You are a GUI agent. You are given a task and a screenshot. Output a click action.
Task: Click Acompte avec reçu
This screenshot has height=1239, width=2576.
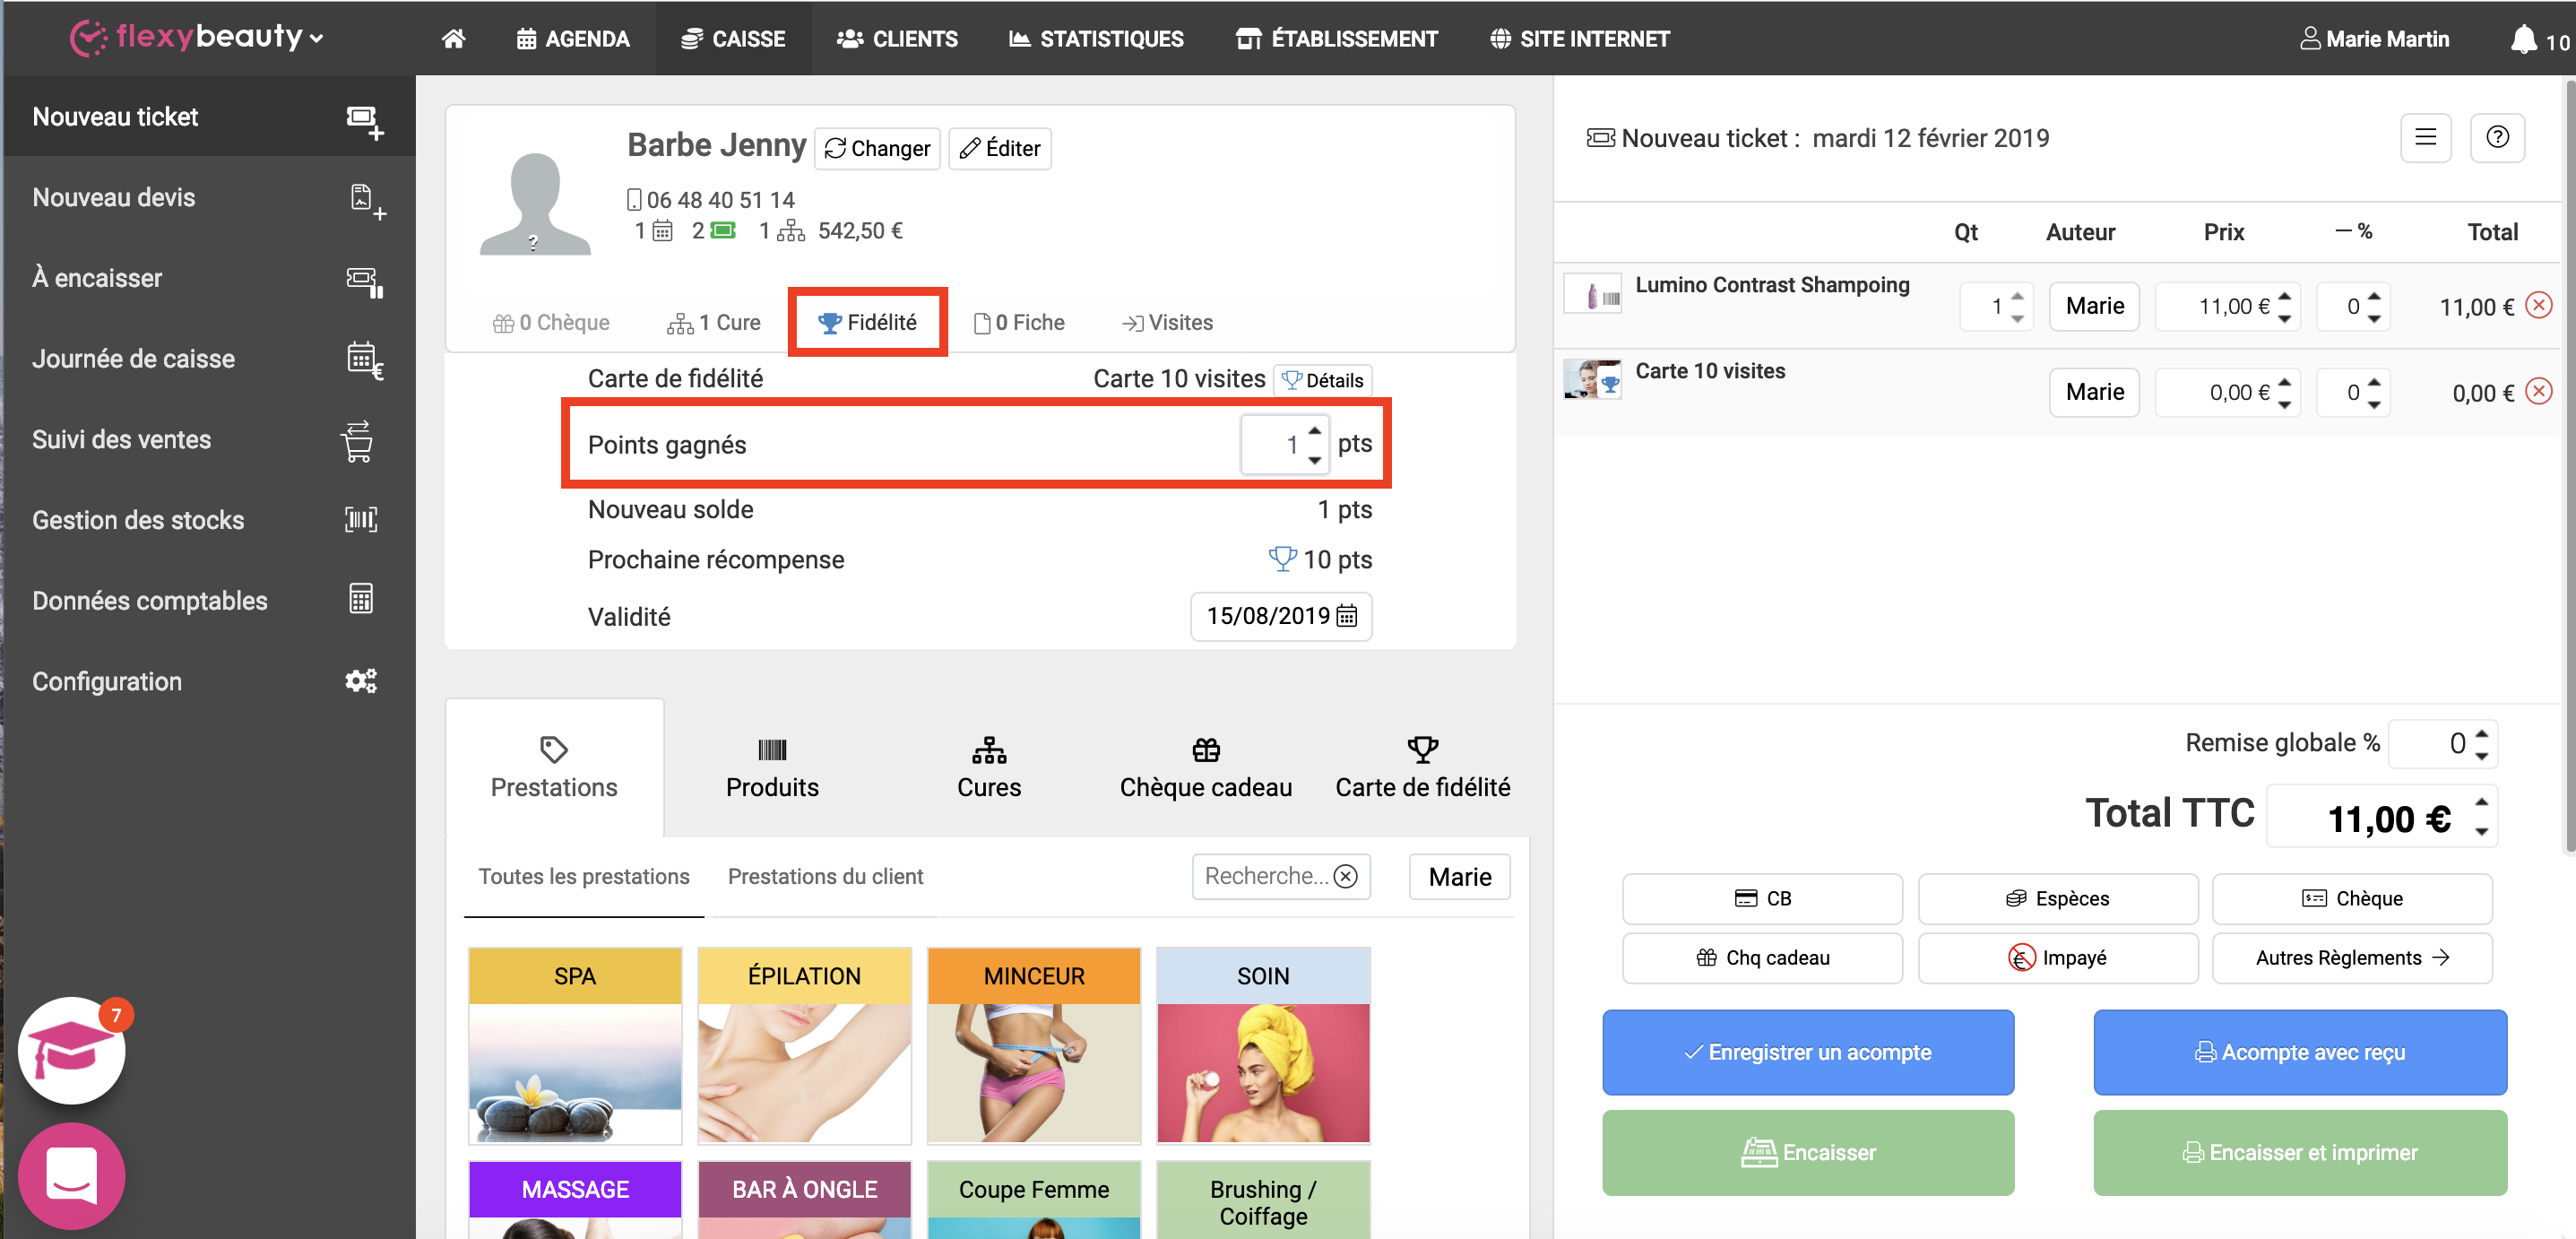2299,1051
